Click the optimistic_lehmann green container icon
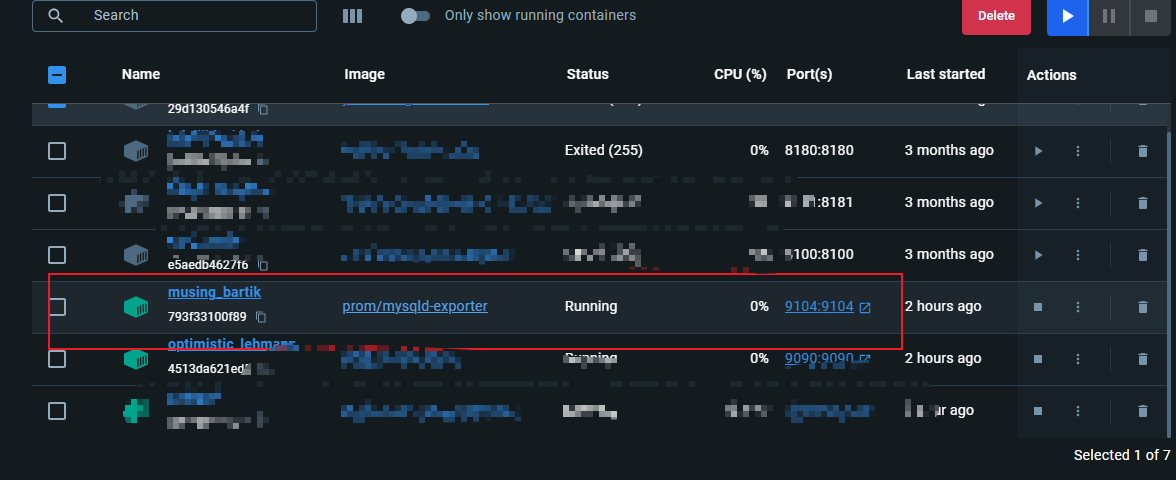1176x480 pixels. click(x=136, y=359)
